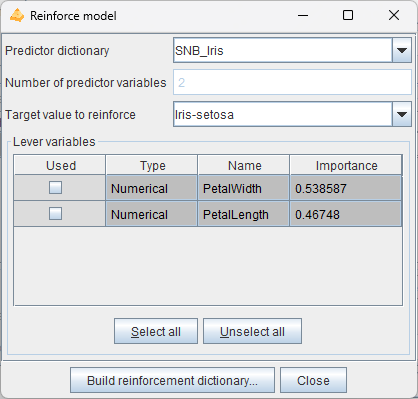This screenshot has height=399, width=418.
Task: Click the Number of predictor variables field
Action: [x=292, y=82]
